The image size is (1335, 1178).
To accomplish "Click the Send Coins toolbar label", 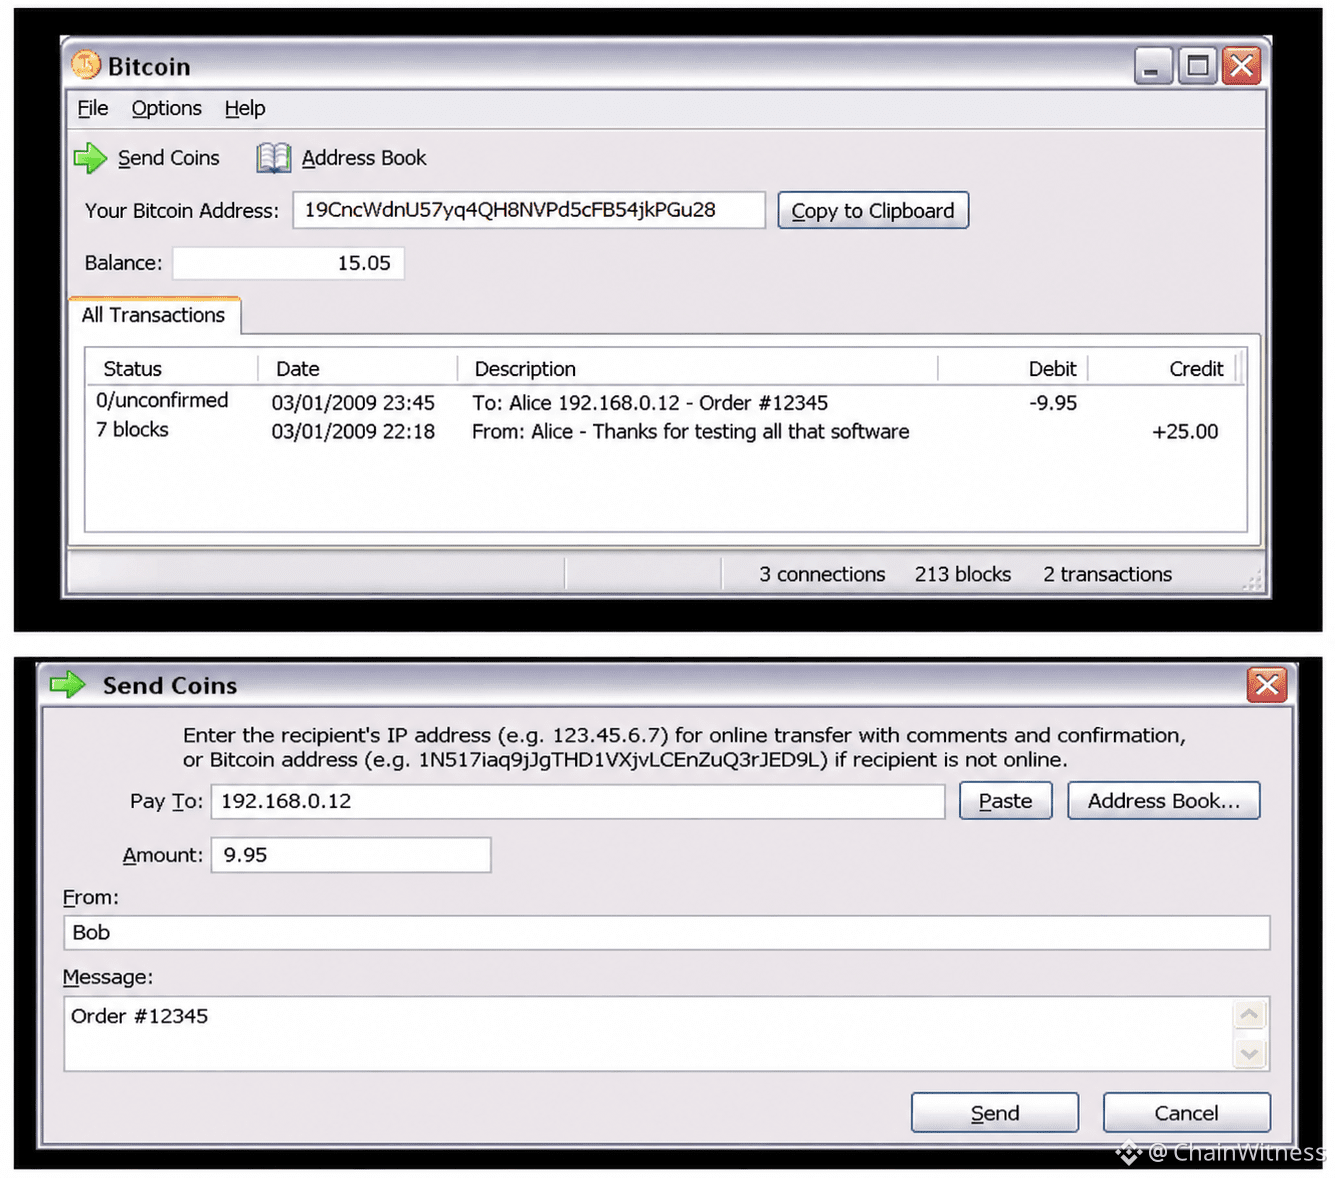I will coord(168,158).
